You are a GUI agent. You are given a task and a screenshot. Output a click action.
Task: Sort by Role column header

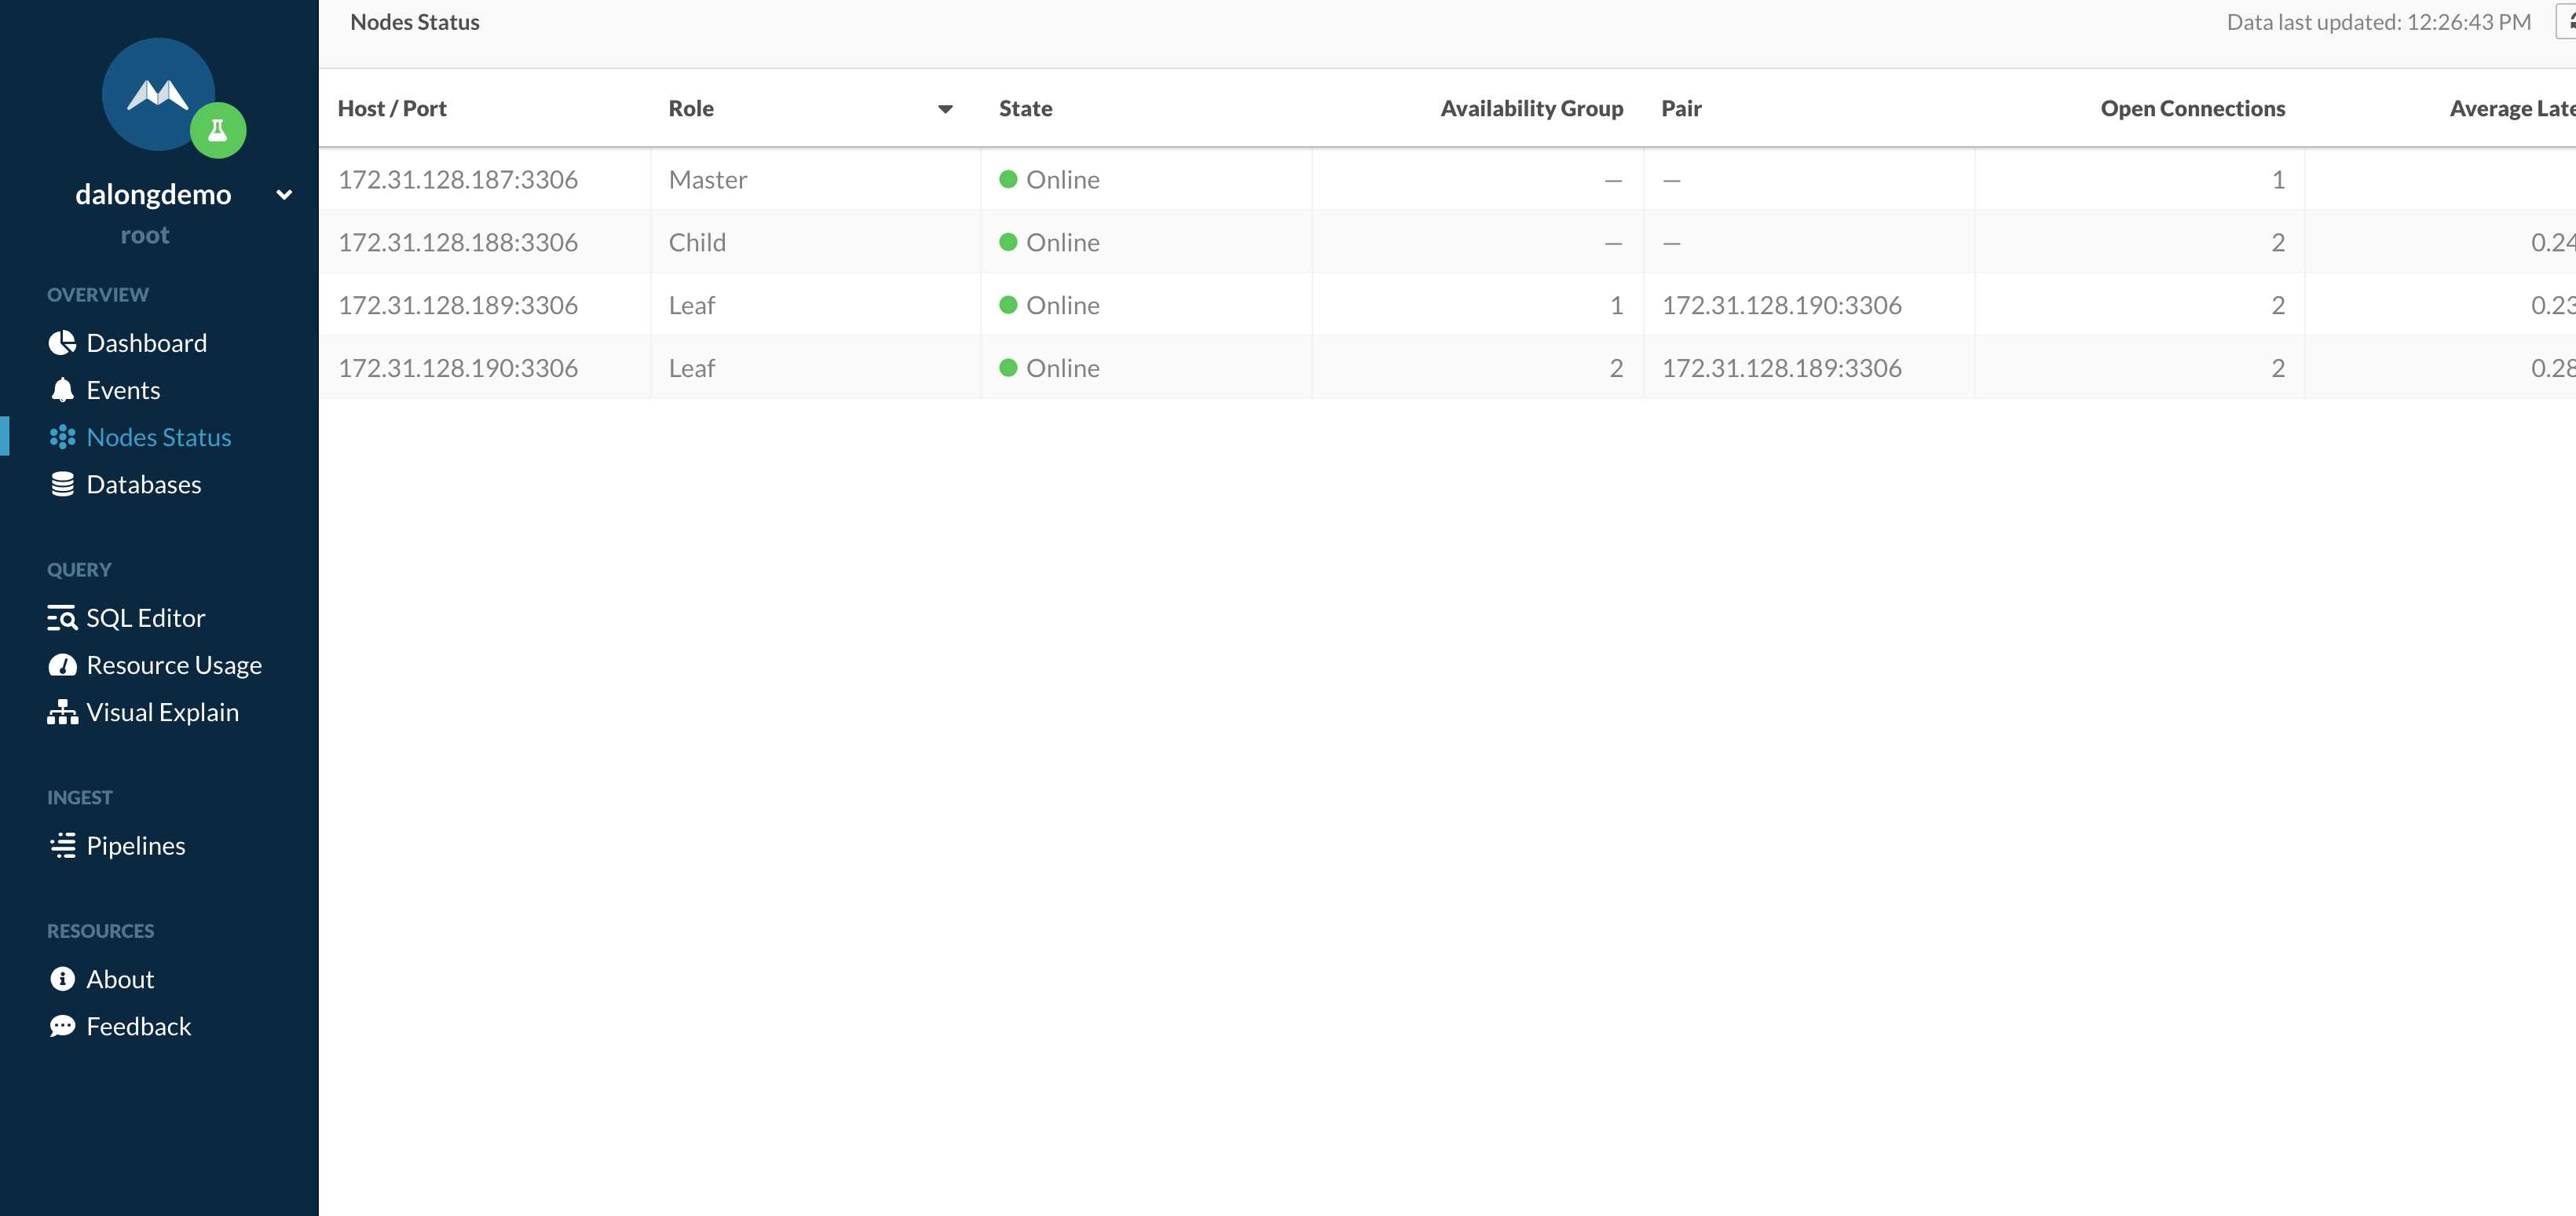[691, 108]
